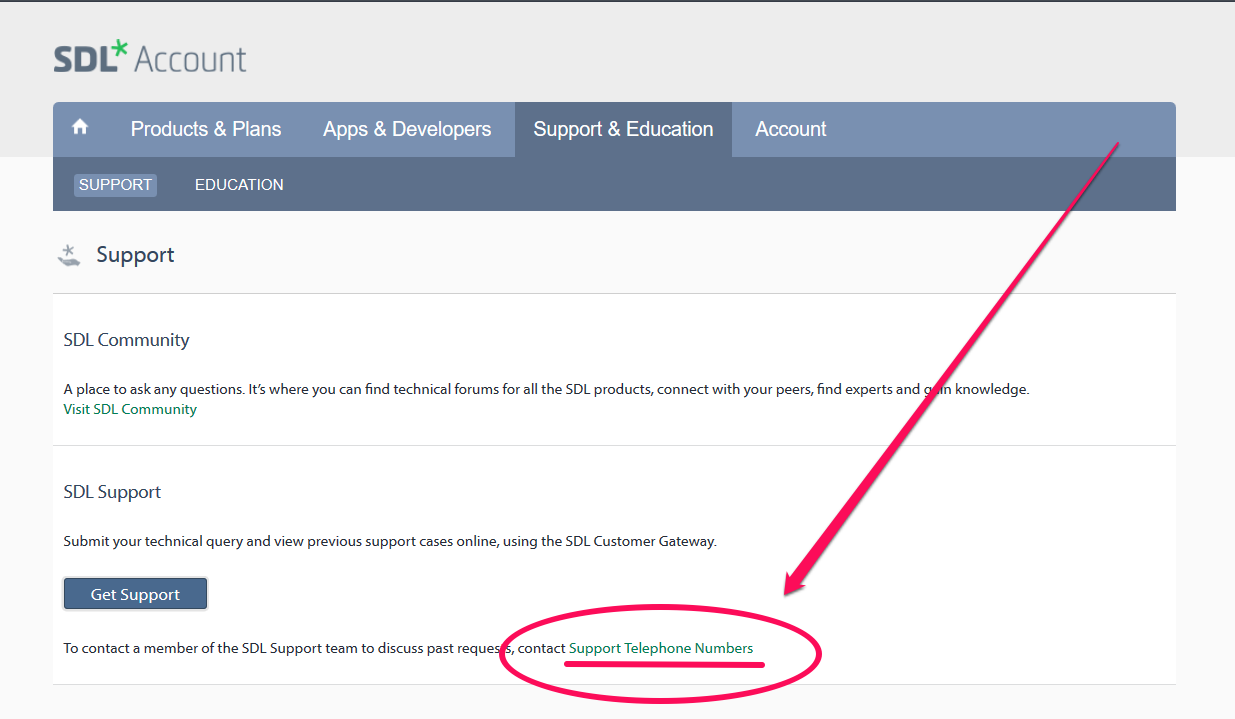Click the 'A place to ask any questions' text
The width and height of the screenshot is (1235, 719).
pos(546,389)
